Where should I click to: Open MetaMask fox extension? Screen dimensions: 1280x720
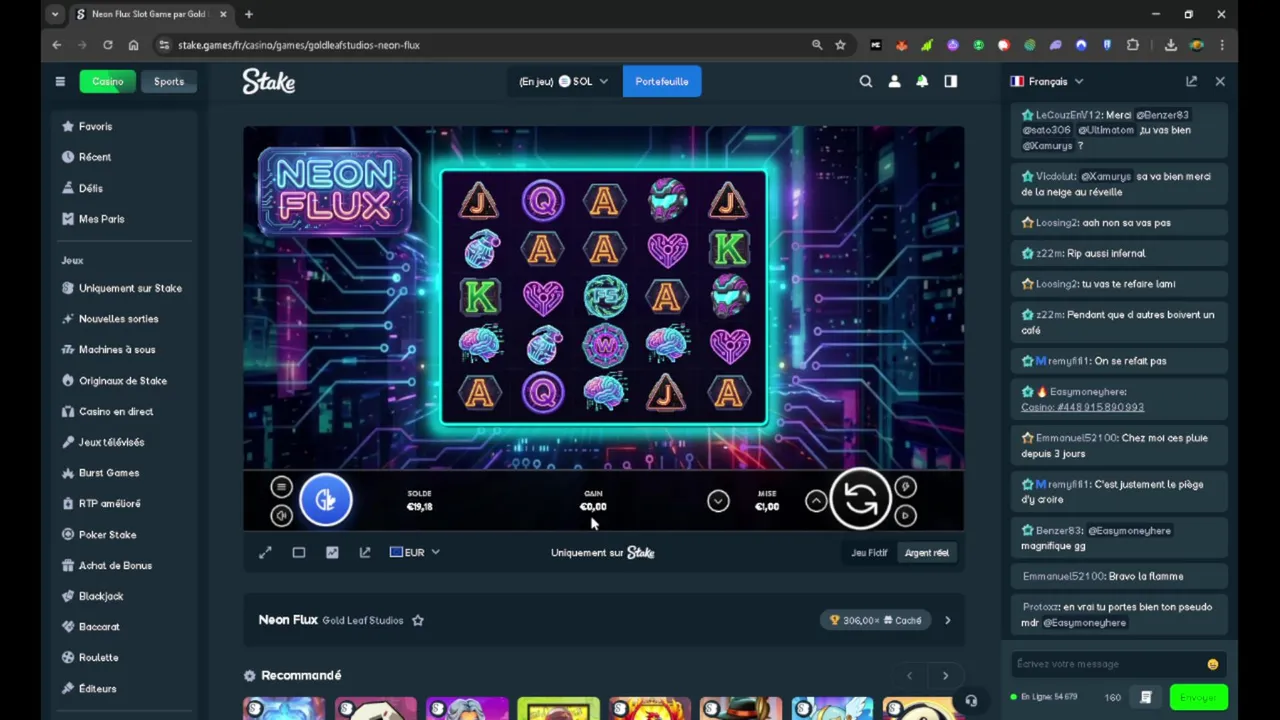coord(901,45)
